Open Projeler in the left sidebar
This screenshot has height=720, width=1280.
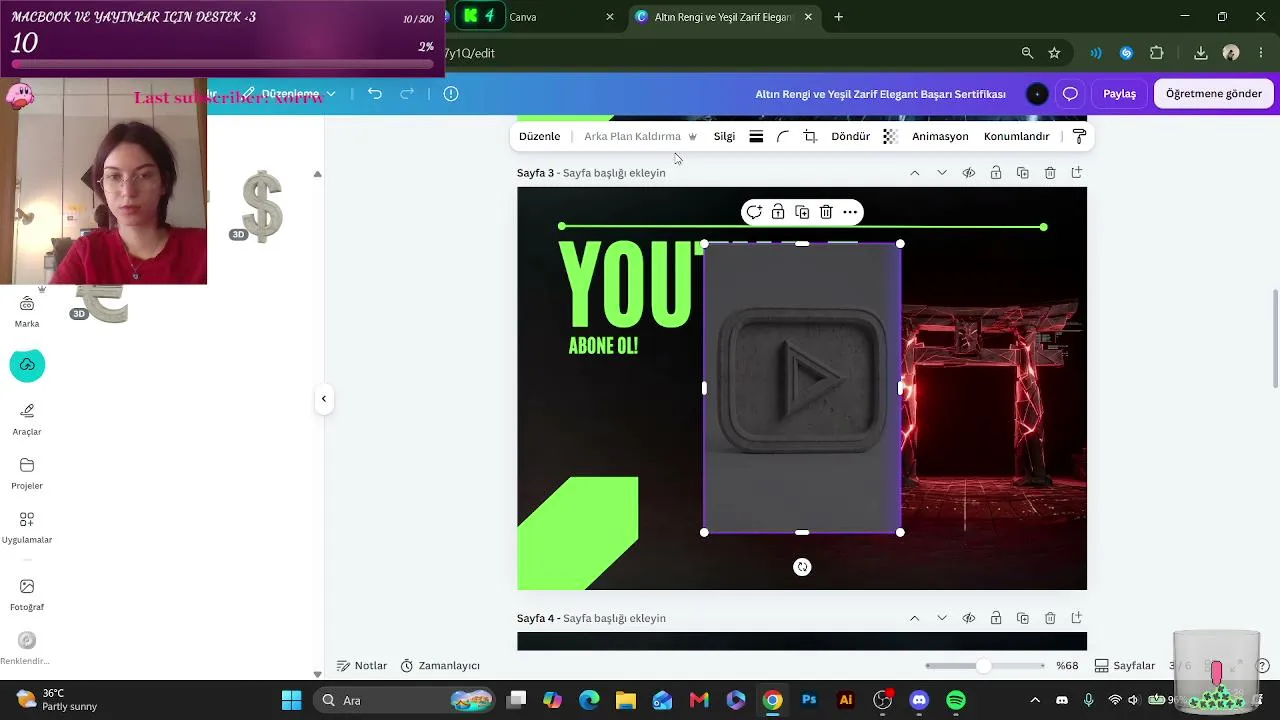pos(27,473)
